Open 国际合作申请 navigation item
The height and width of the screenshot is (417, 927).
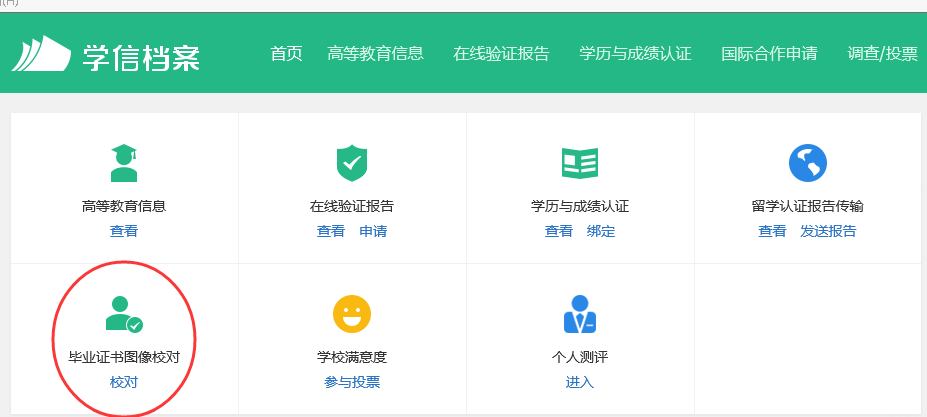[x=769, y=54]
